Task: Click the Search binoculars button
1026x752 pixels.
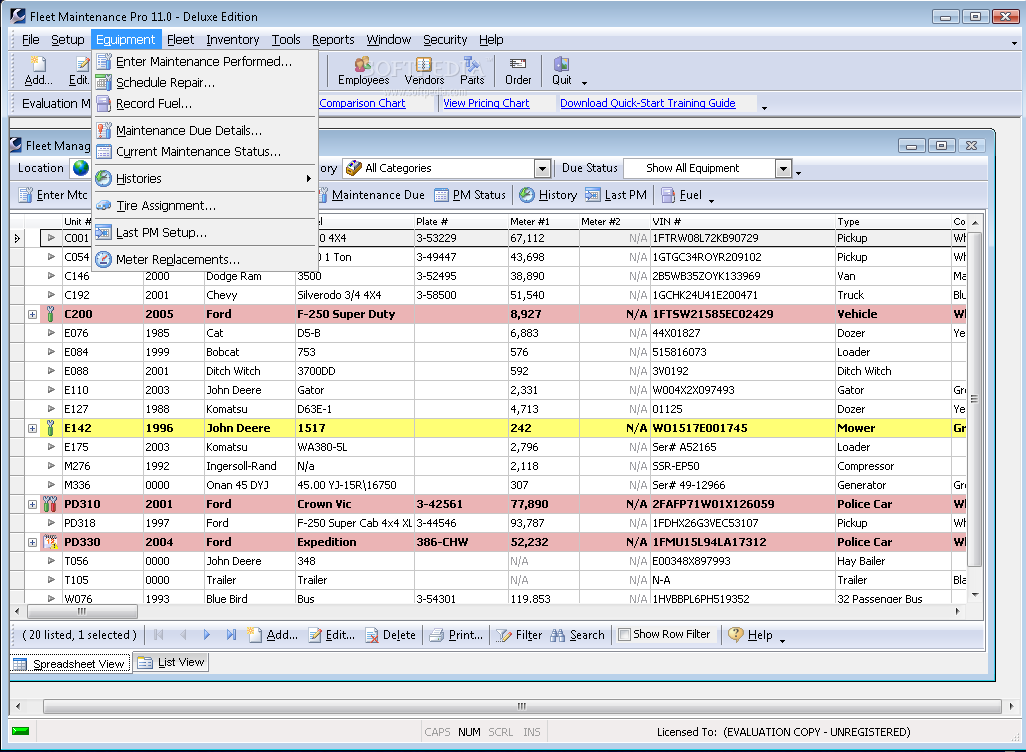Action: click(577, 635)
